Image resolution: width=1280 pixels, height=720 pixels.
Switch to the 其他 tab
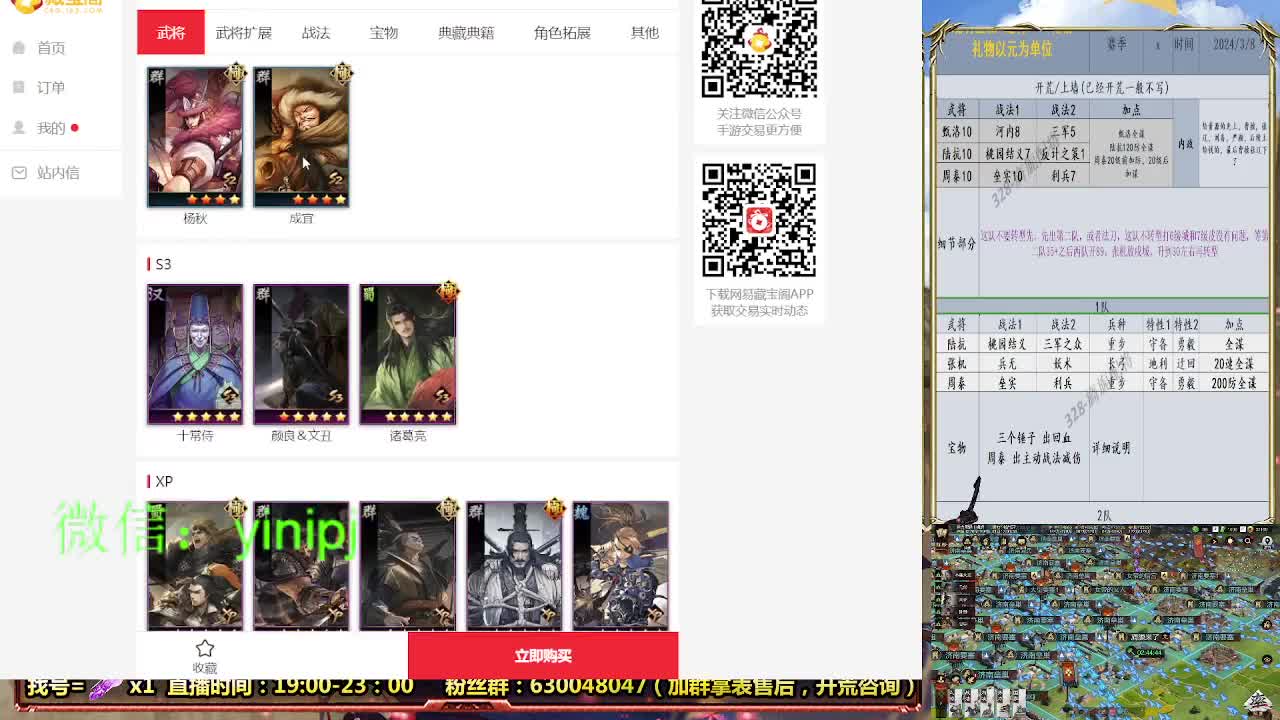(x=645, y=33)
